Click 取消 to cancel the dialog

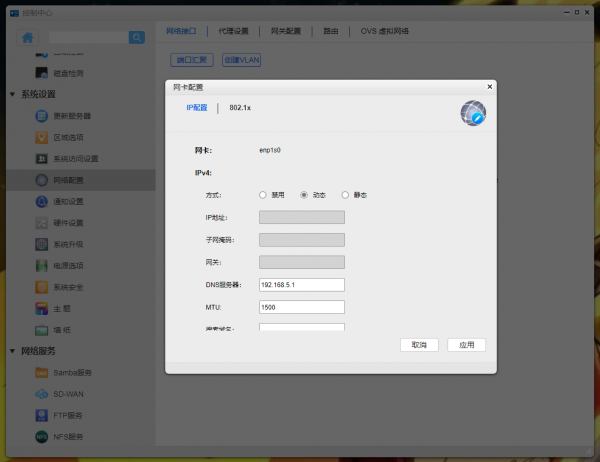tap(419, 345)
